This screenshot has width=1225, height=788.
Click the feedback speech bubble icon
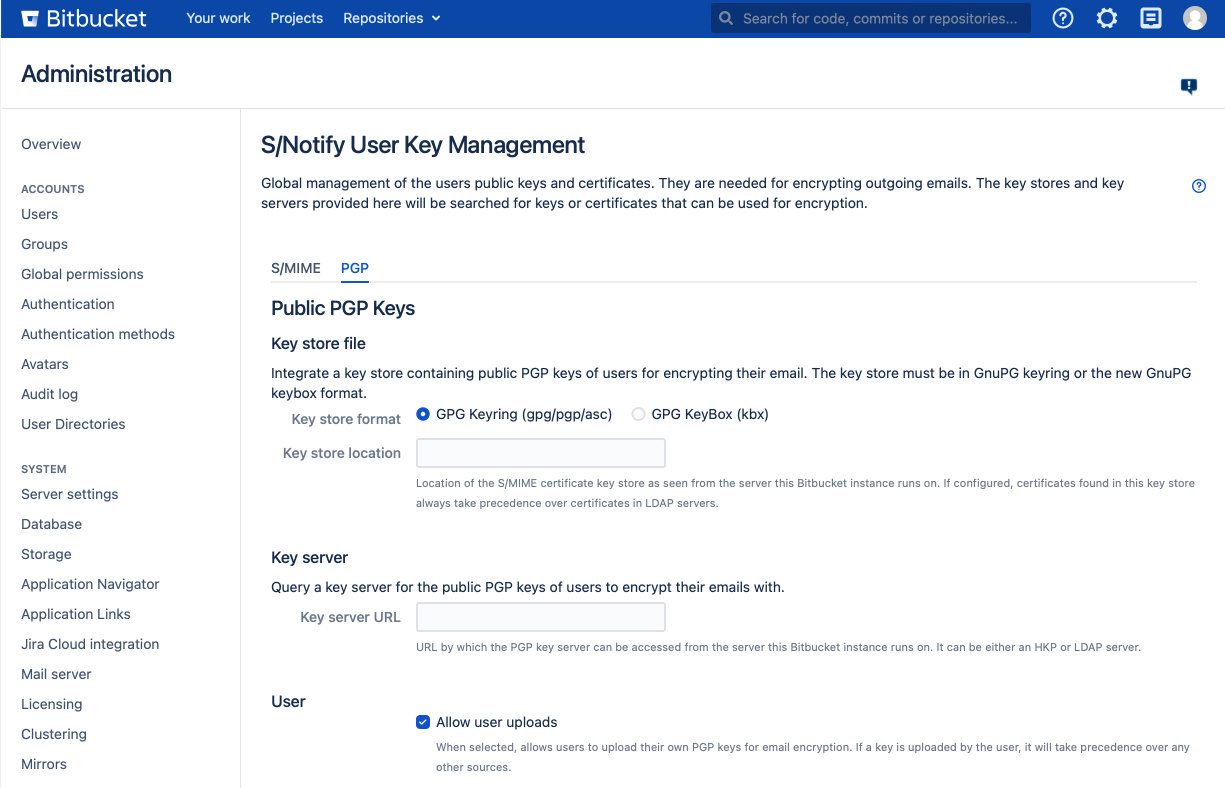point(1189,86)
